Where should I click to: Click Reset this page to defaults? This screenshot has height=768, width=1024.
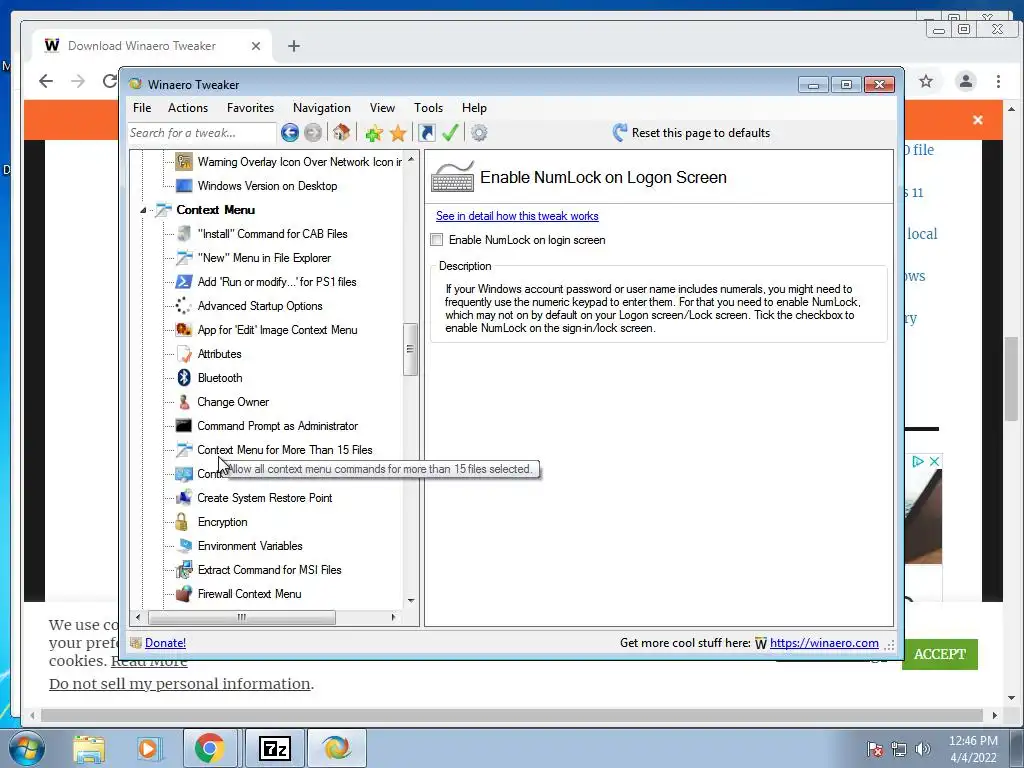point(691,133)
